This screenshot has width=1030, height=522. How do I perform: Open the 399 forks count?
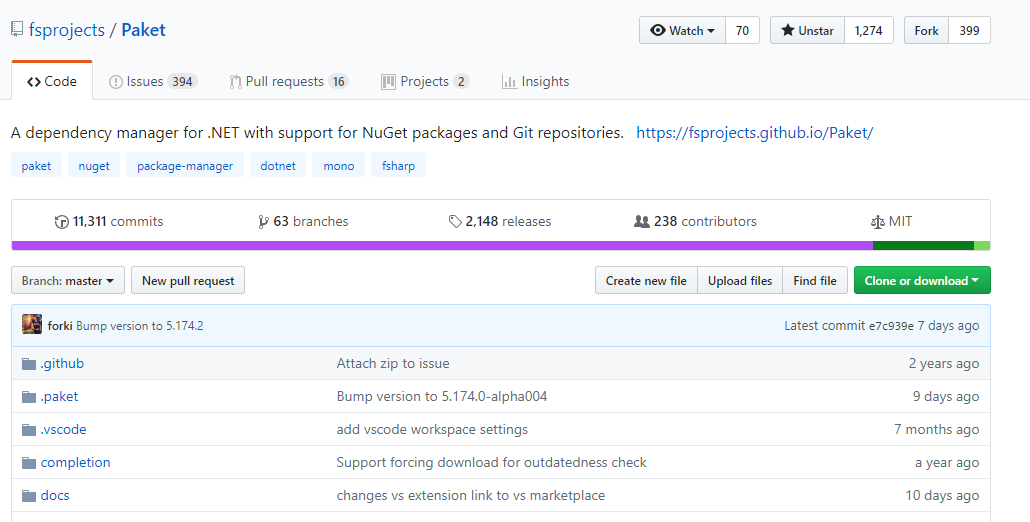coord(969,30)
